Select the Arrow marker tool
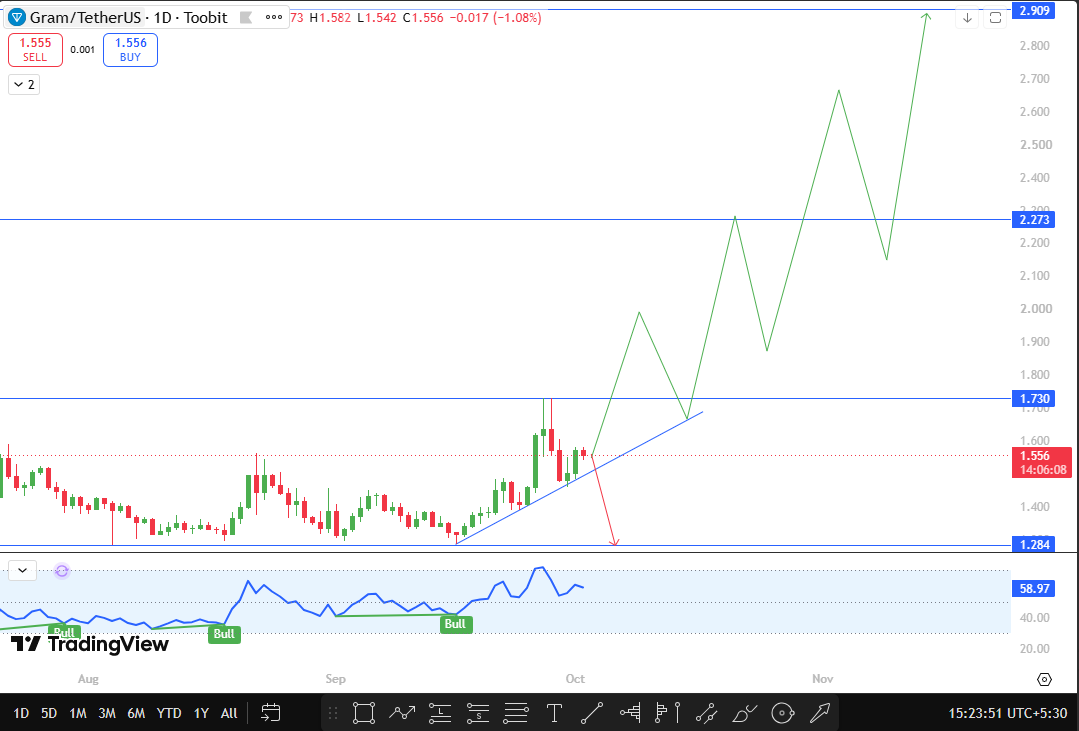The width and height of the screenshot is (1079, 731). point(820,713)
